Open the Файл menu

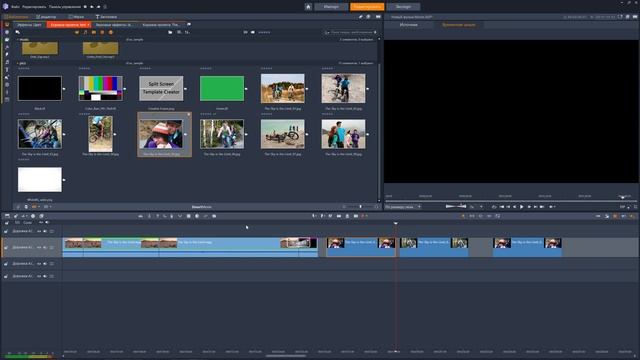tap(16, 7)
